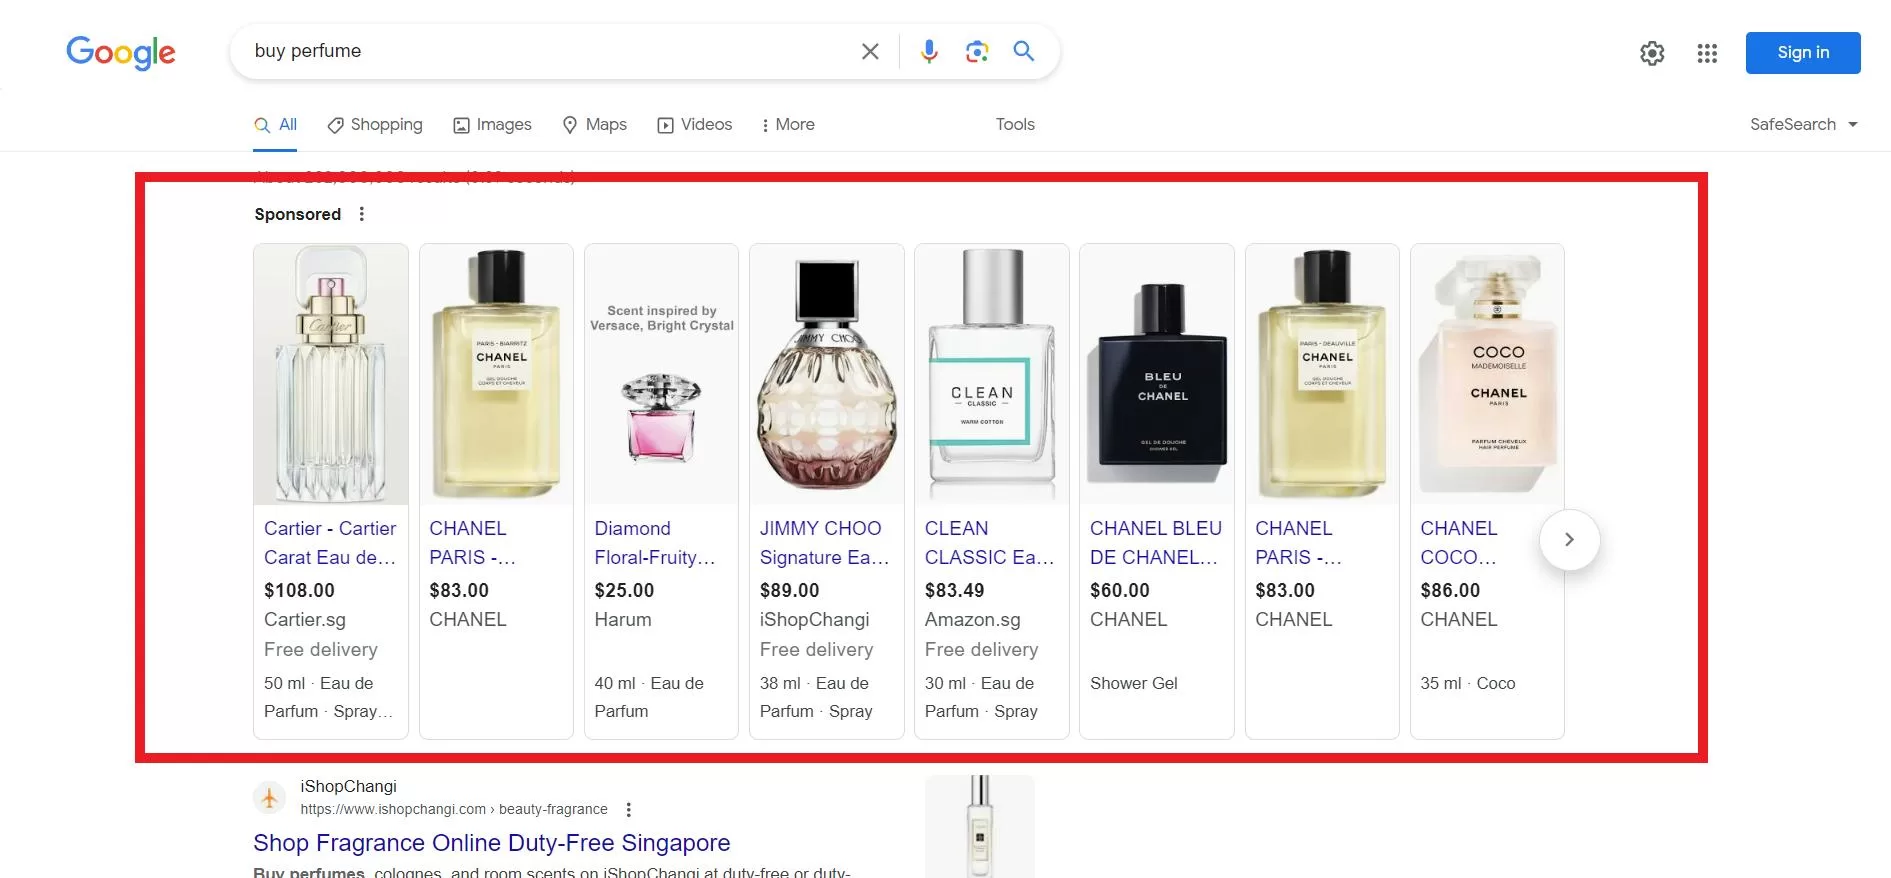
Task: Click into the buy perfume search field
Action: click(x=550, y=51)
